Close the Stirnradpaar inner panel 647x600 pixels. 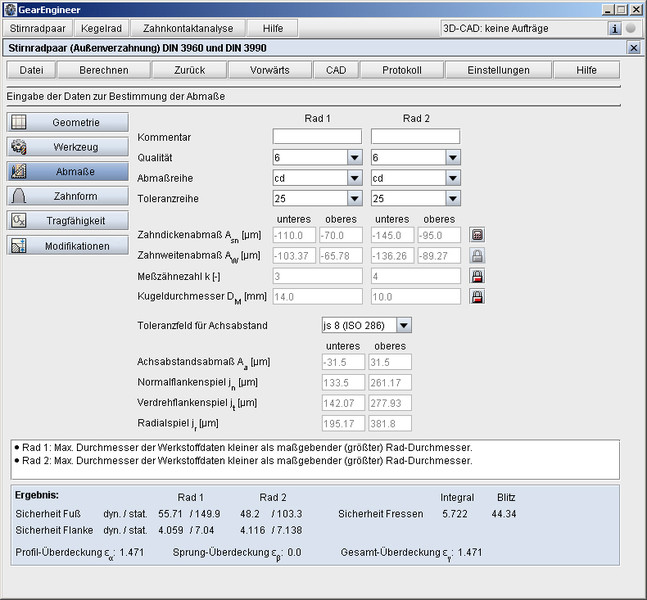coord(633,48)
